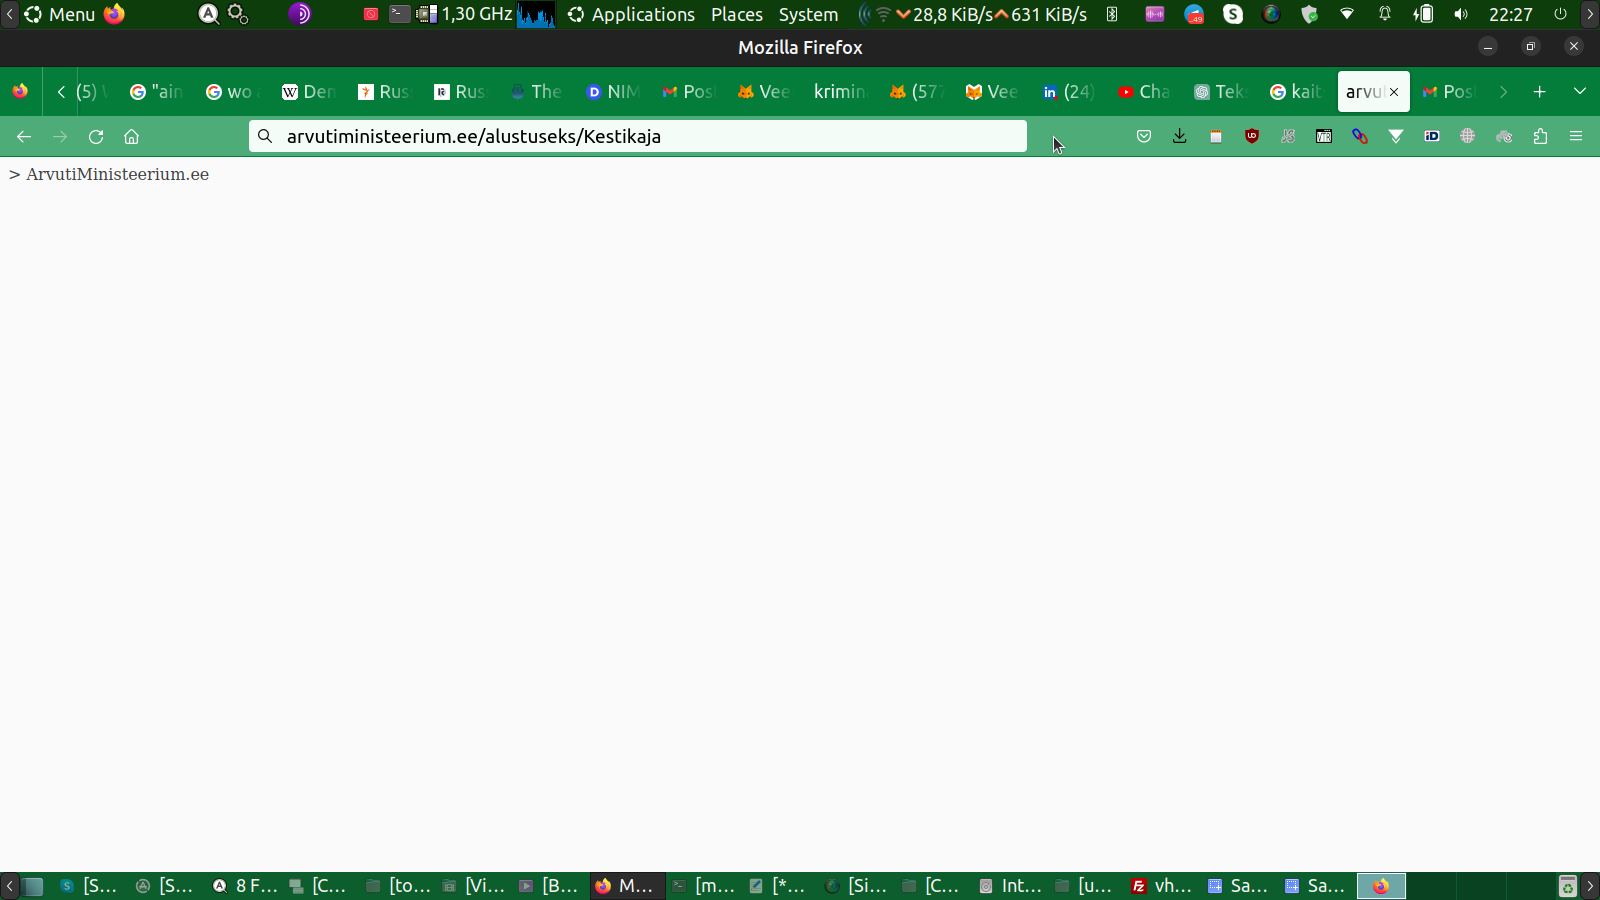Open the volume control in system tray
The width and height of the screenshot is (1600, 900).
(x=1461, y=14)
